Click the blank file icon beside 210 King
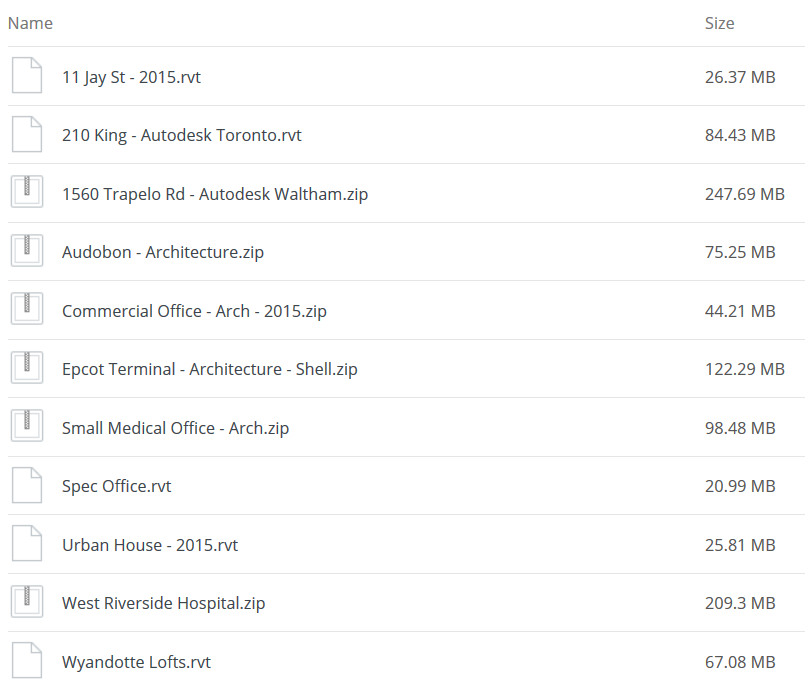Screen dimensions: 805x691 click(27, 134)
